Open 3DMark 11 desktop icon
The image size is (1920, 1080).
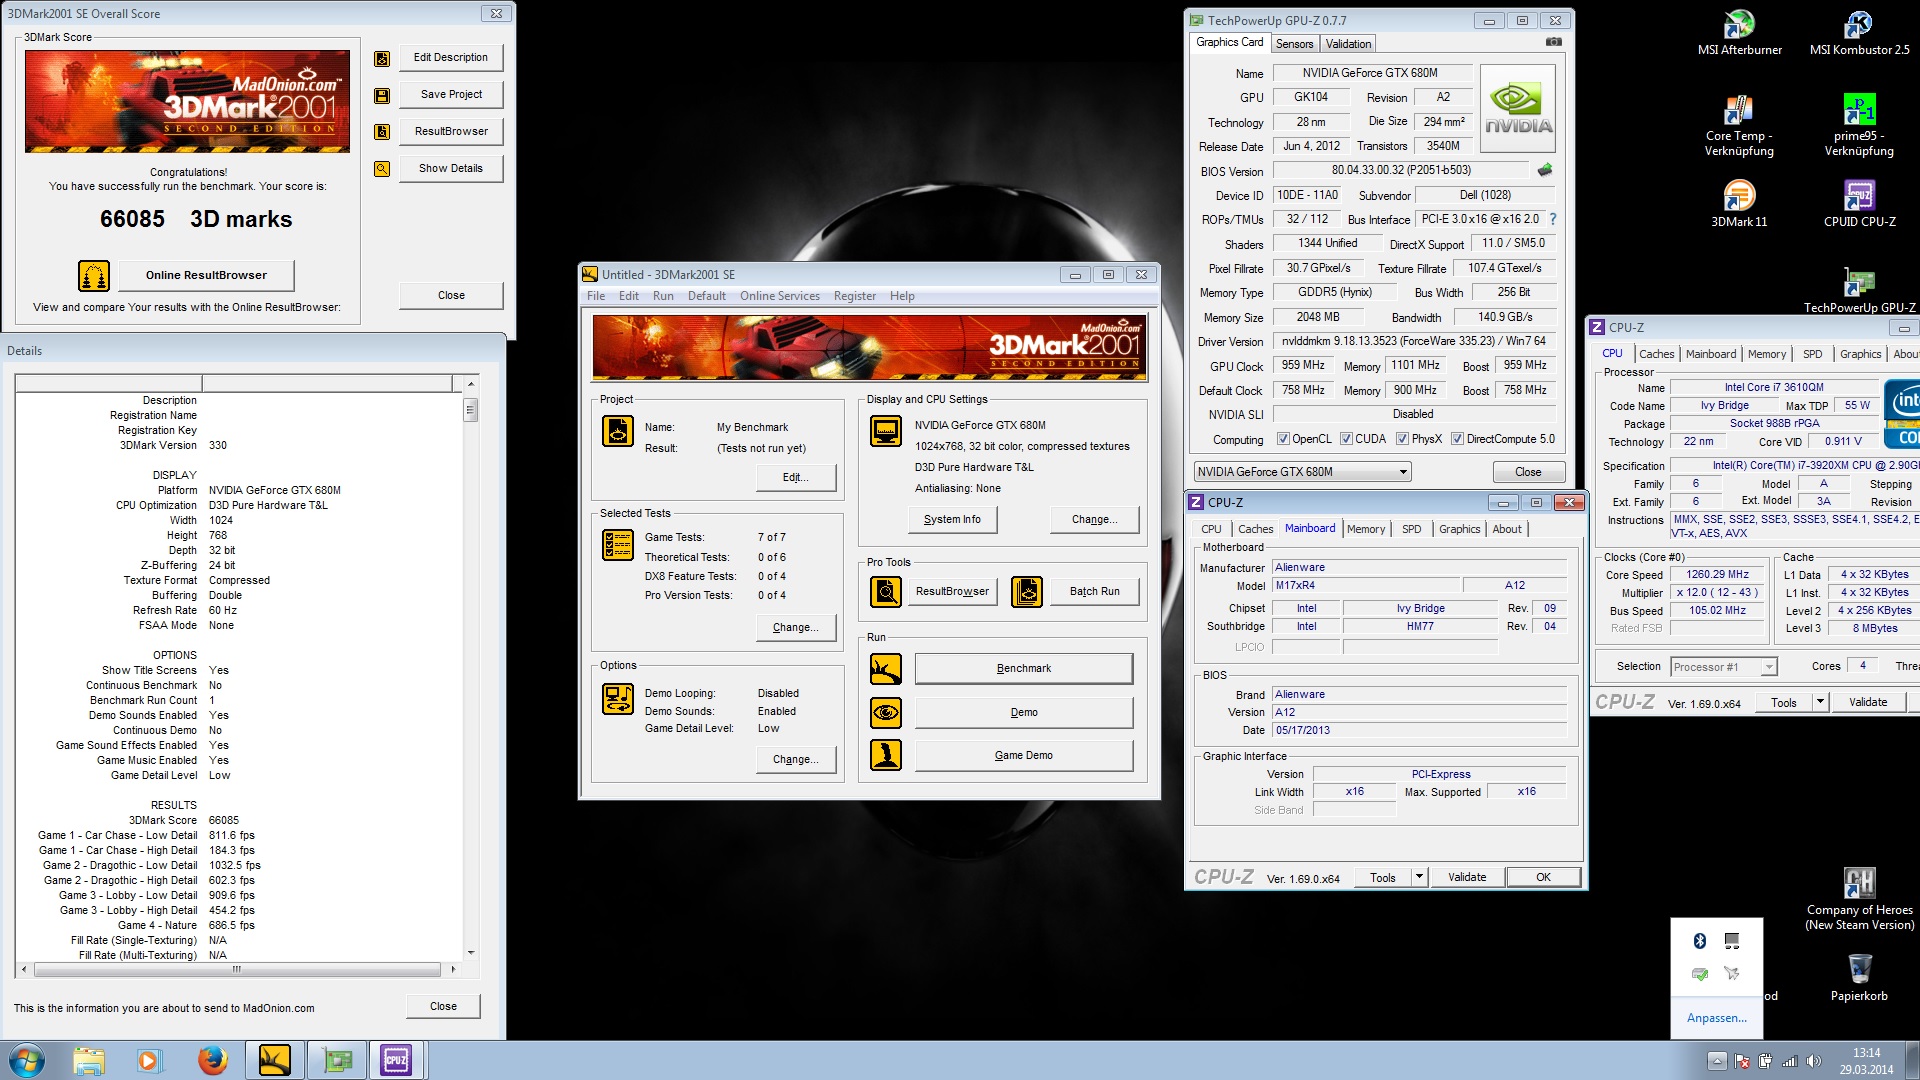1739,205
